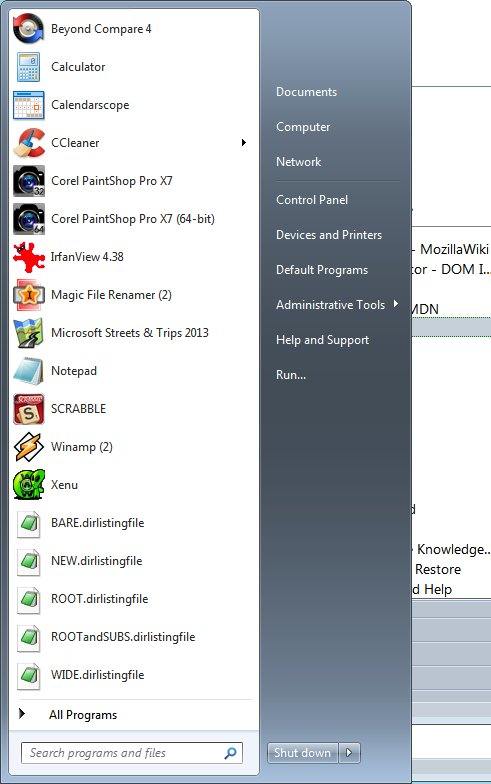491x784 pixels.
Task: Click the Xenu green icon
Action: click(28, 484)
